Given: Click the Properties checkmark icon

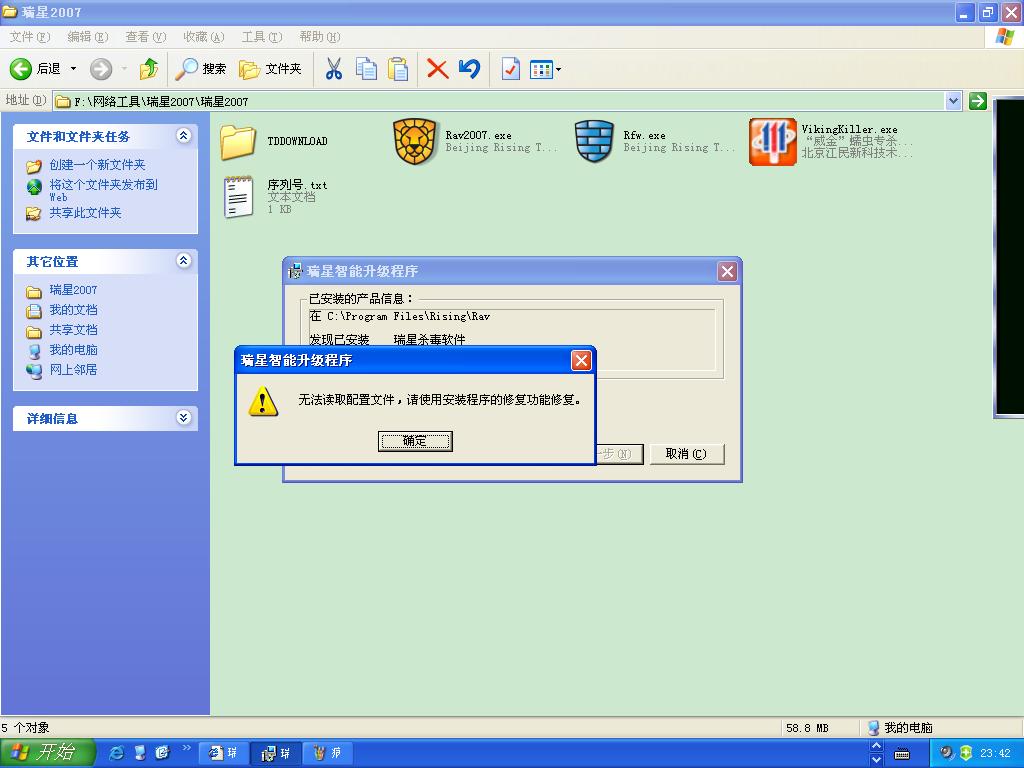Looking at the screenshot, I should [511, 69].
